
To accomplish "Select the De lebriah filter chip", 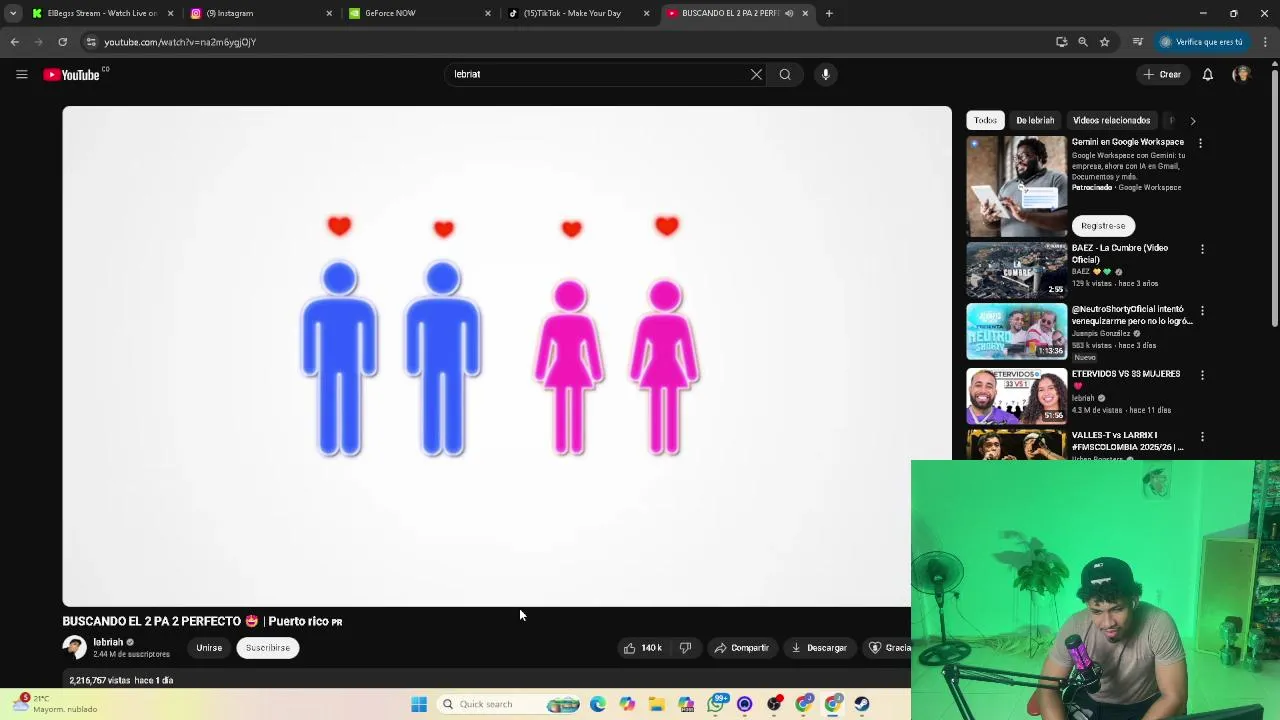I will click(x=1035, y=120).
